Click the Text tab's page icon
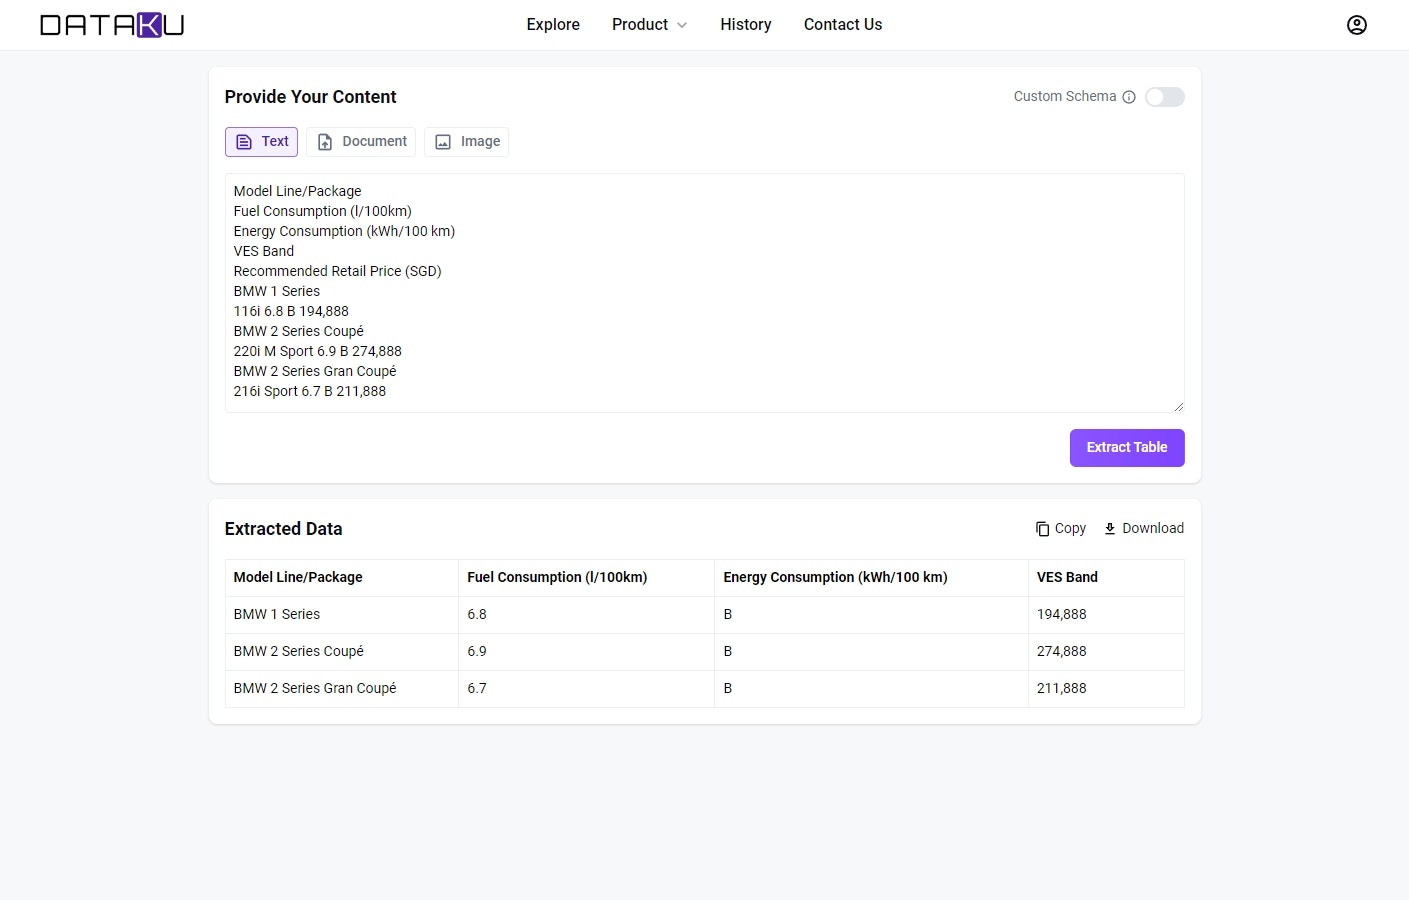The image size is (1409, 900). [x=244, y=142]
